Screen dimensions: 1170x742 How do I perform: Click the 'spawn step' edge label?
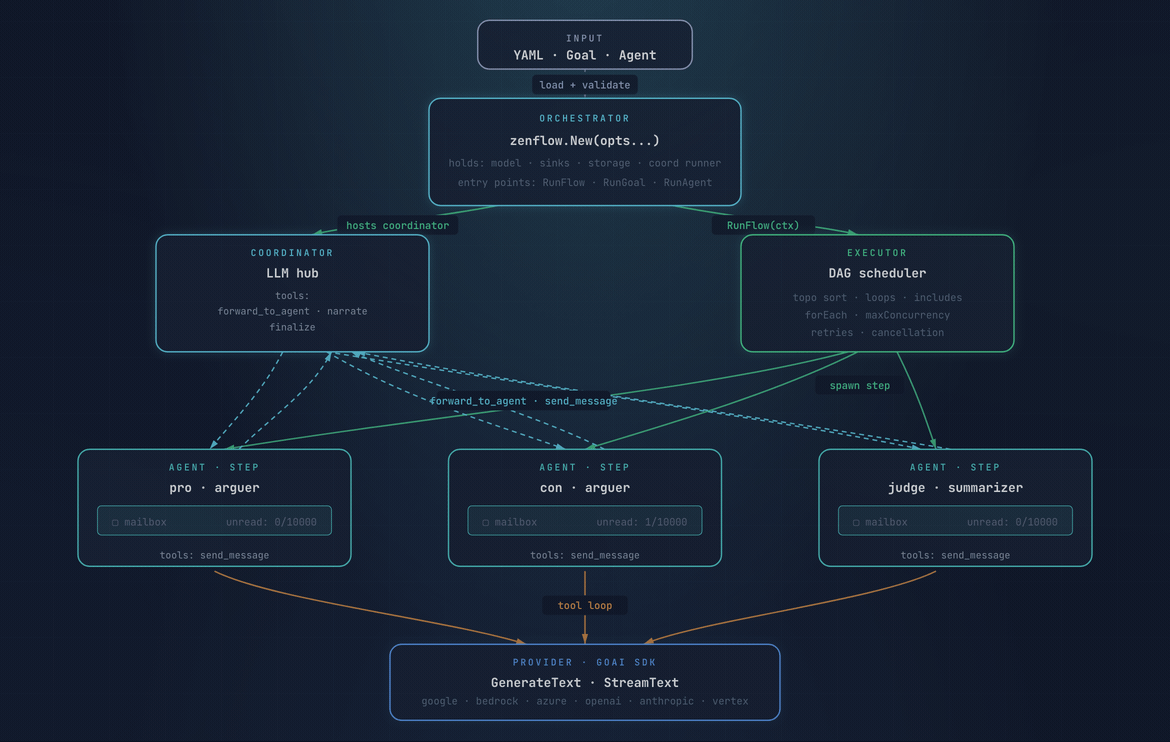[x=860, y=386]
